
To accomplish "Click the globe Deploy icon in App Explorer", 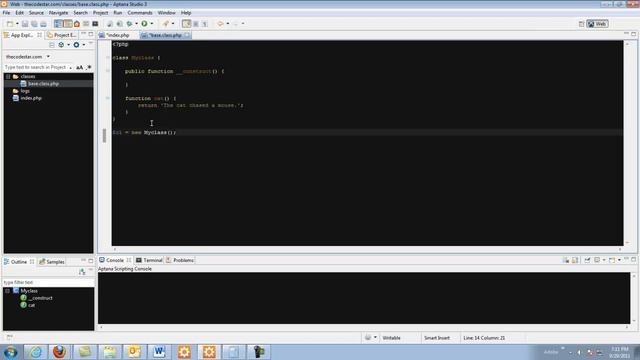I will click(61, 44).
